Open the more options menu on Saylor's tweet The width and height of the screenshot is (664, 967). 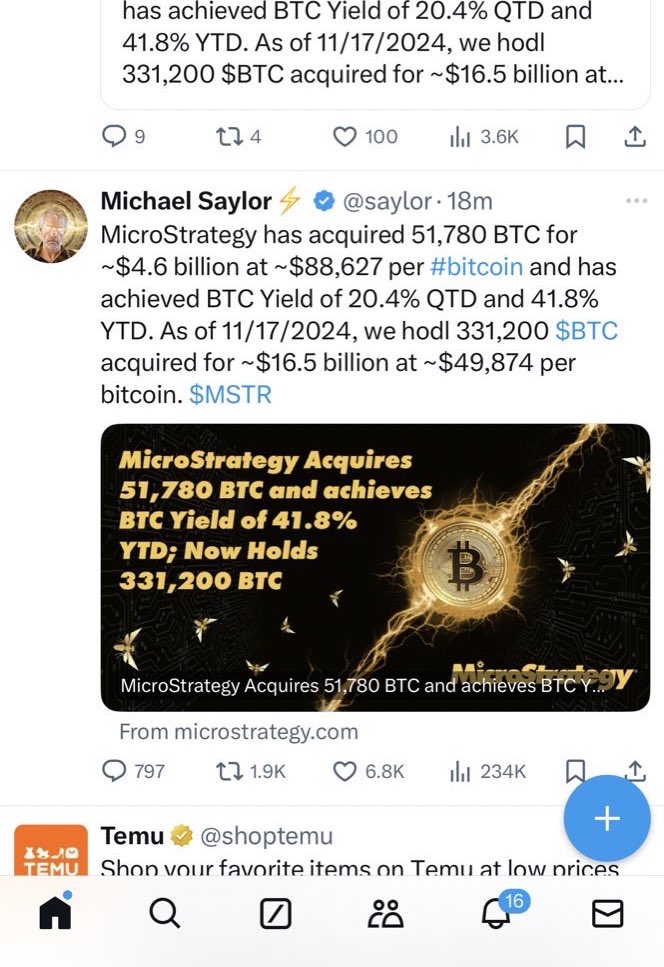click(x=636, y=201)
